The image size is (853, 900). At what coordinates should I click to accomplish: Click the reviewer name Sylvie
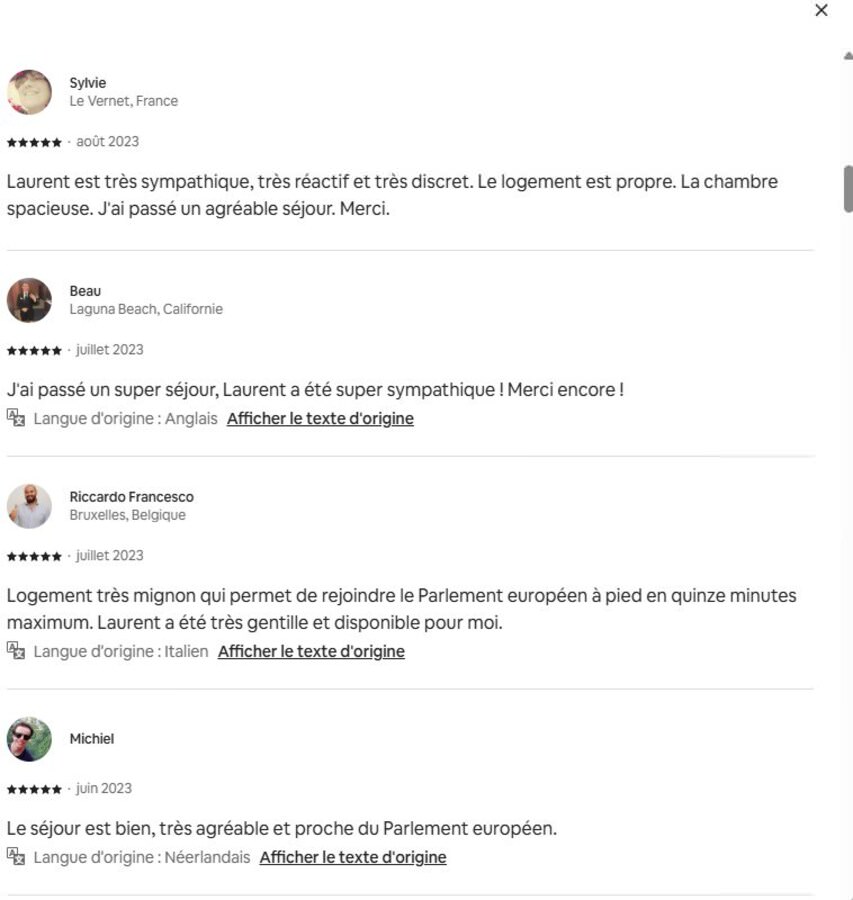coord(88,83)
